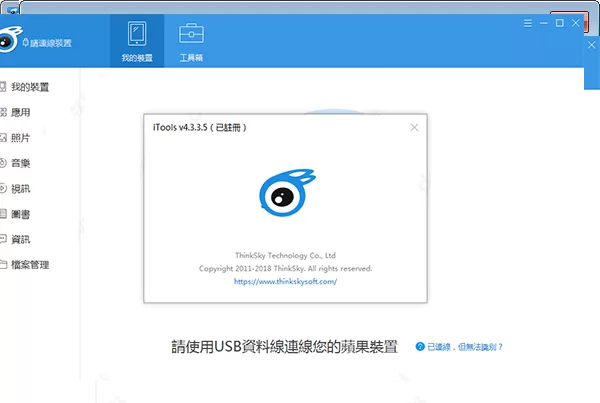Click the 請使用USB資料線連線 instruction text
Screen dimensions: 600x403
click(284, 347)
